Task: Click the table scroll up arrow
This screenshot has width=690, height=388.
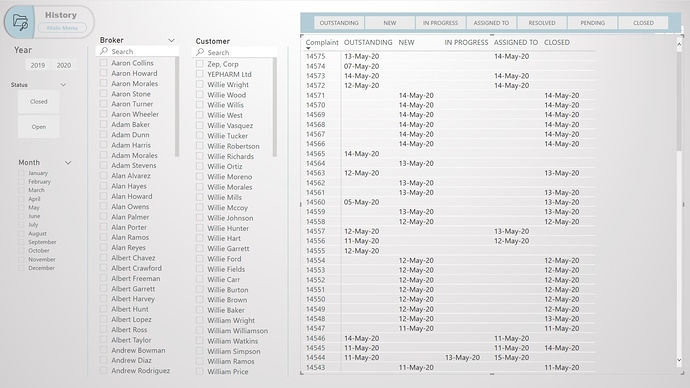Action: [x=679, y=44]
